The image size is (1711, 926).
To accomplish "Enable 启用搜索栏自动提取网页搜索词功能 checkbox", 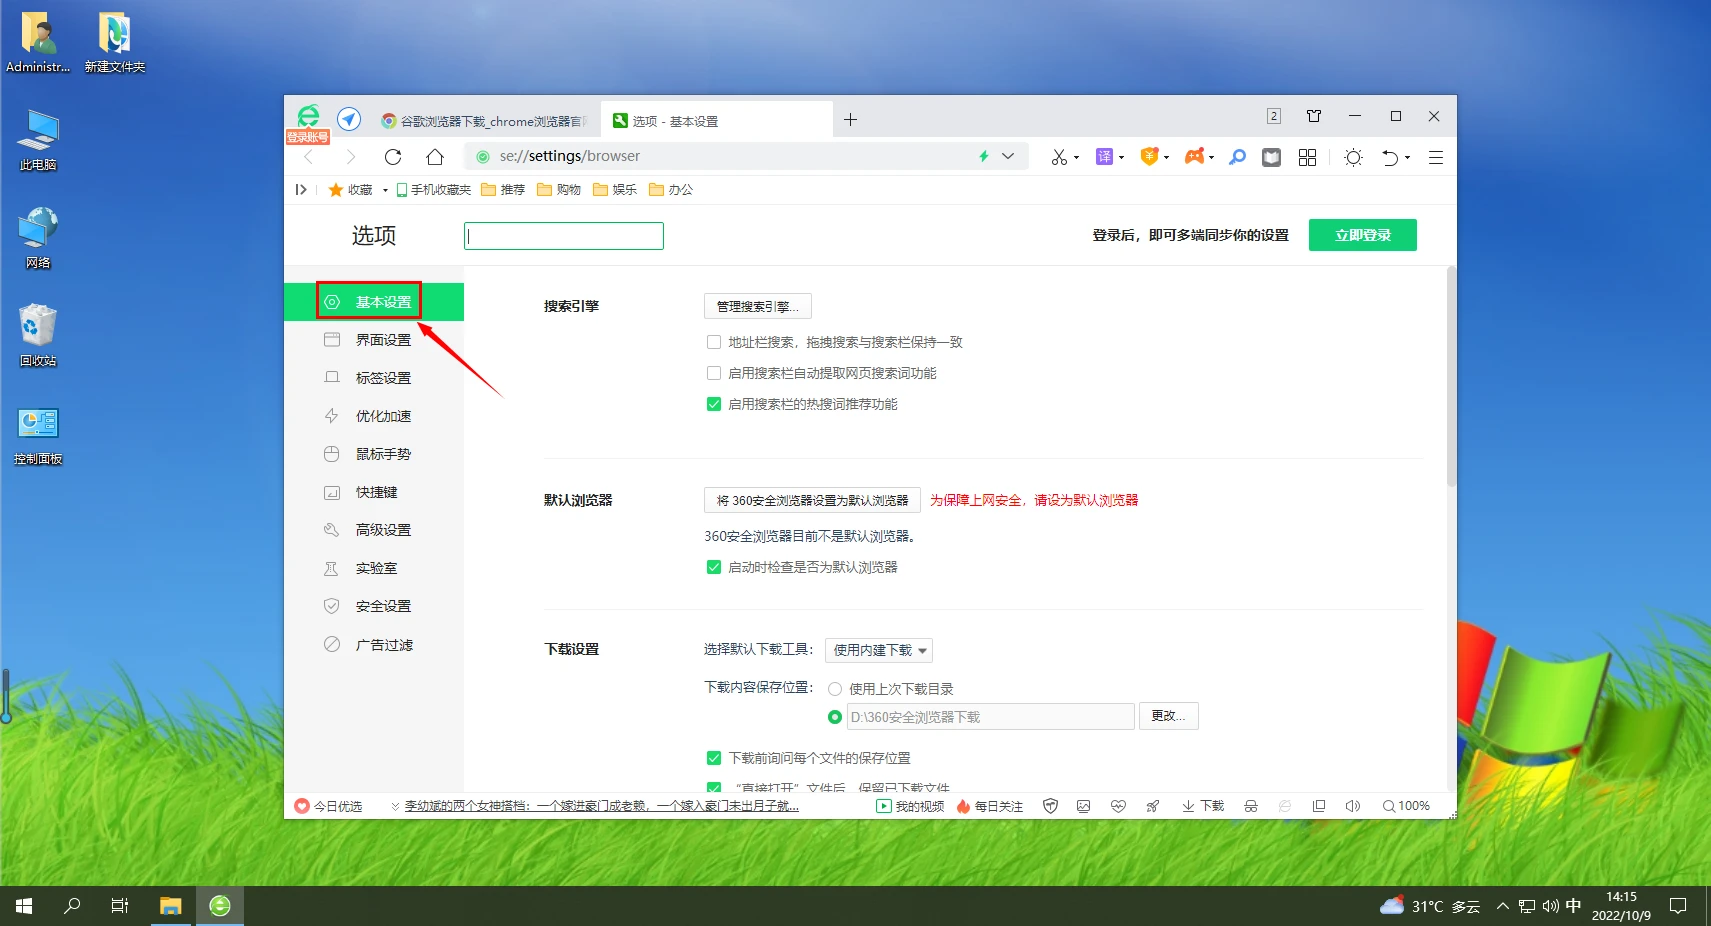I will (714, 373).
